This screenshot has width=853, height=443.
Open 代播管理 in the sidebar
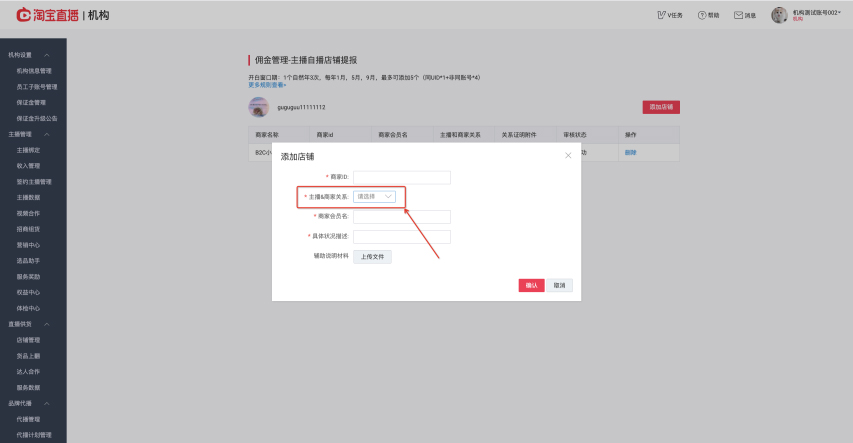pyautogui.click(x=28, y=419)
